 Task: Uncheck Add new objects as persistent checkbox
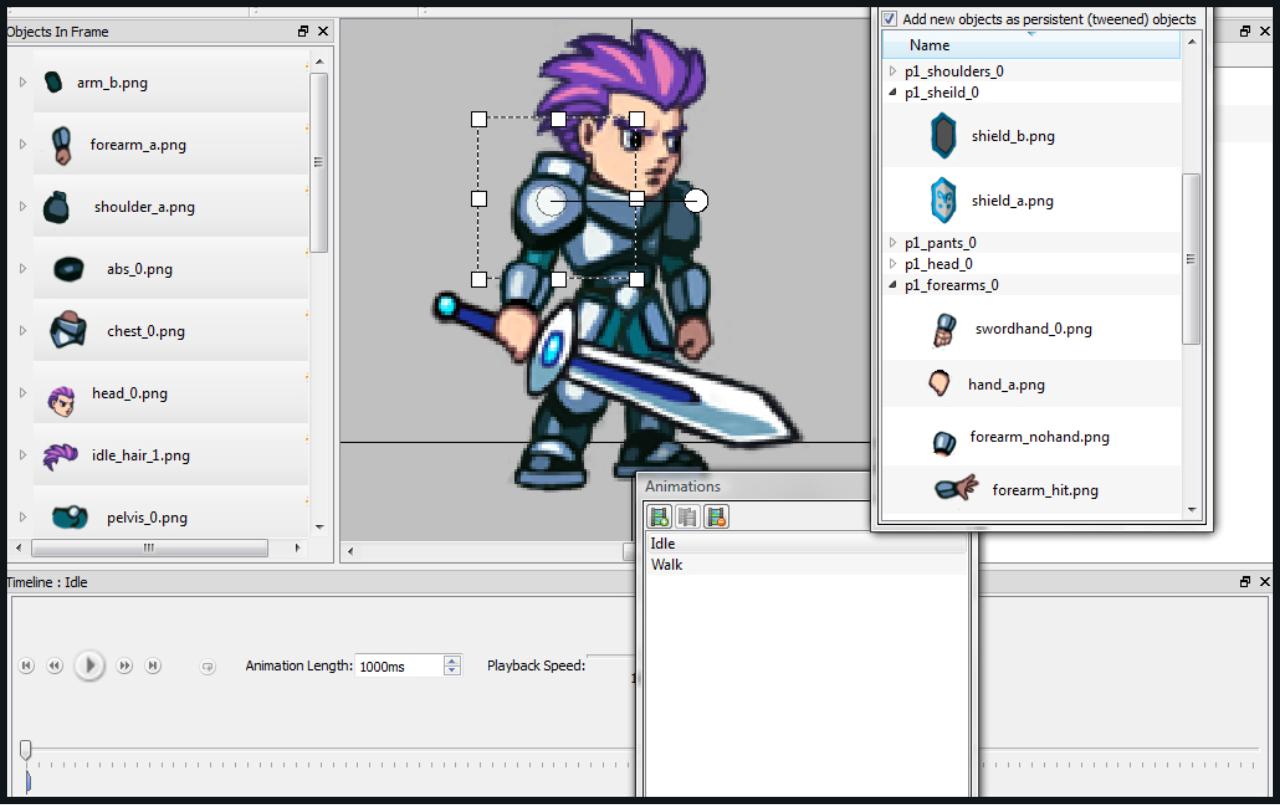pos(889,19)
